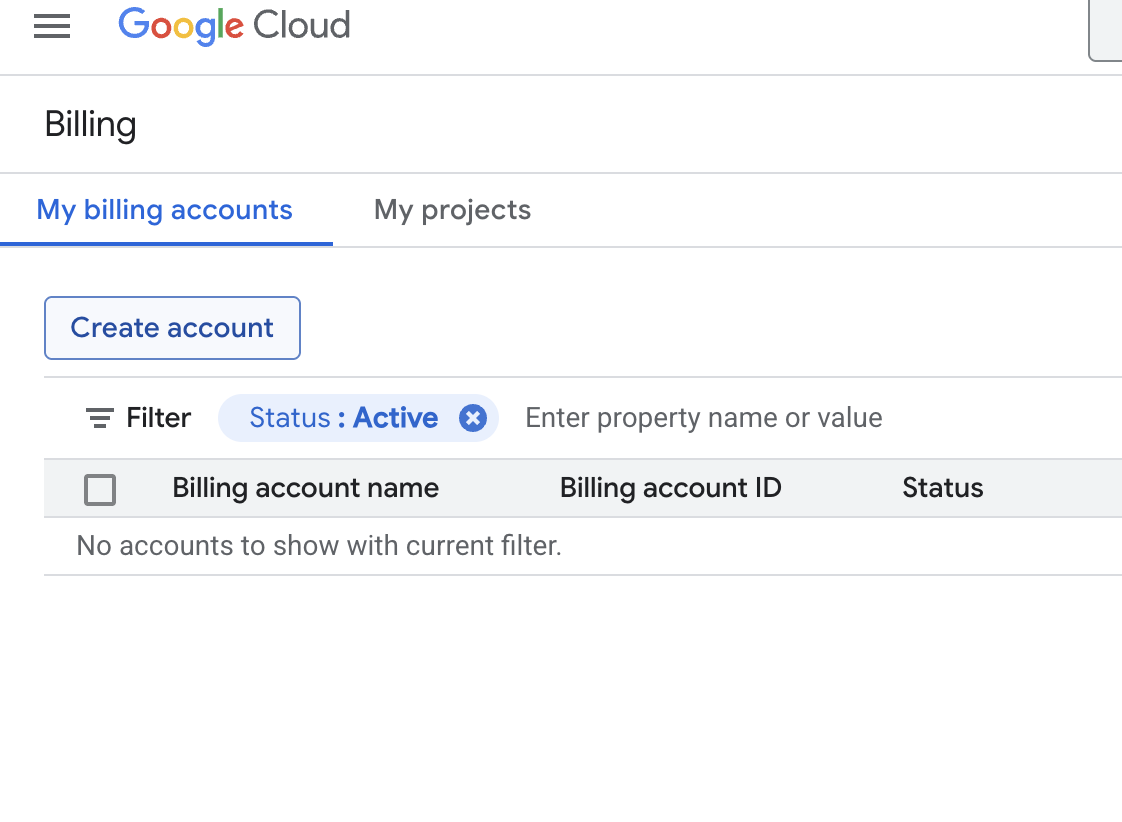Open the hamburger navigation menu
This screenshot has width=1122, height=822.
pos(52,26)
